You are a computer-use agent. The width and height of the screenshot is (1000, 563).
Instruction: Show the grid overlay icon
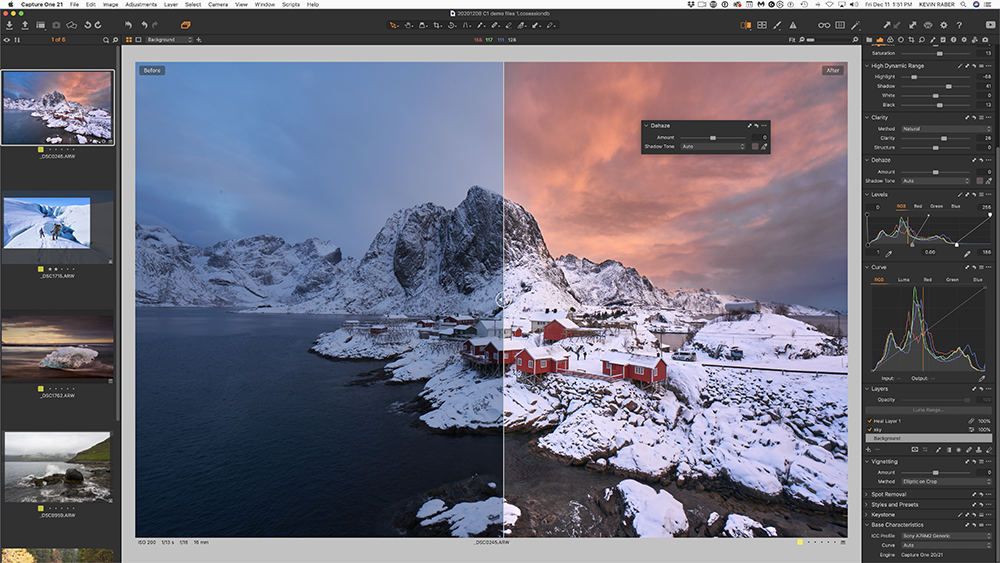click(x=840, y=24)
